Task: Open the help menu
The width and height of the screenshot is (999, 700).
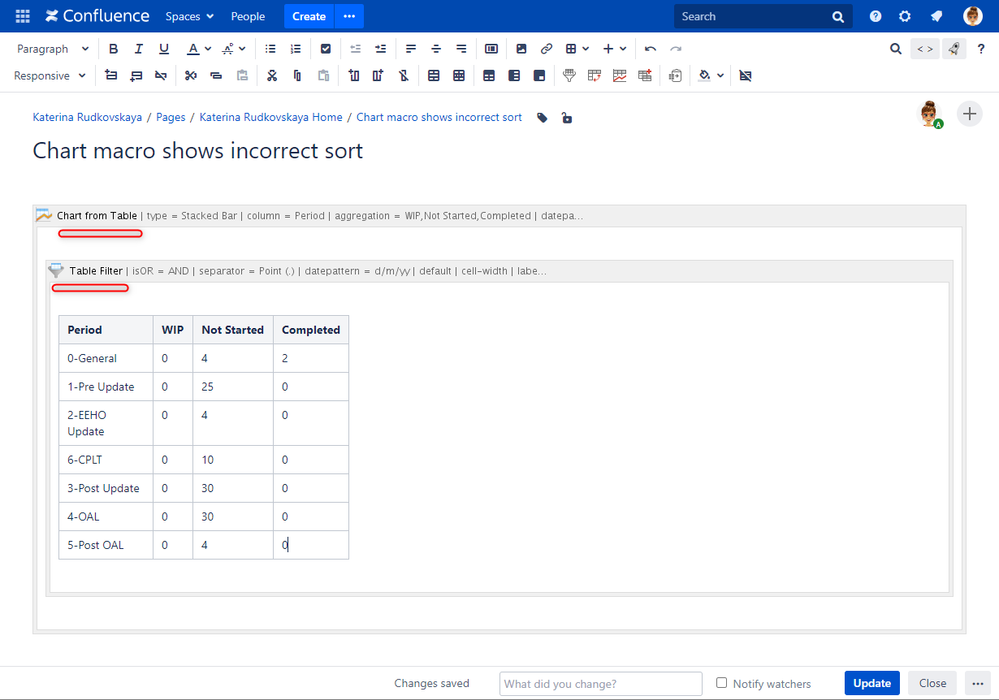Action: (875, 17)
